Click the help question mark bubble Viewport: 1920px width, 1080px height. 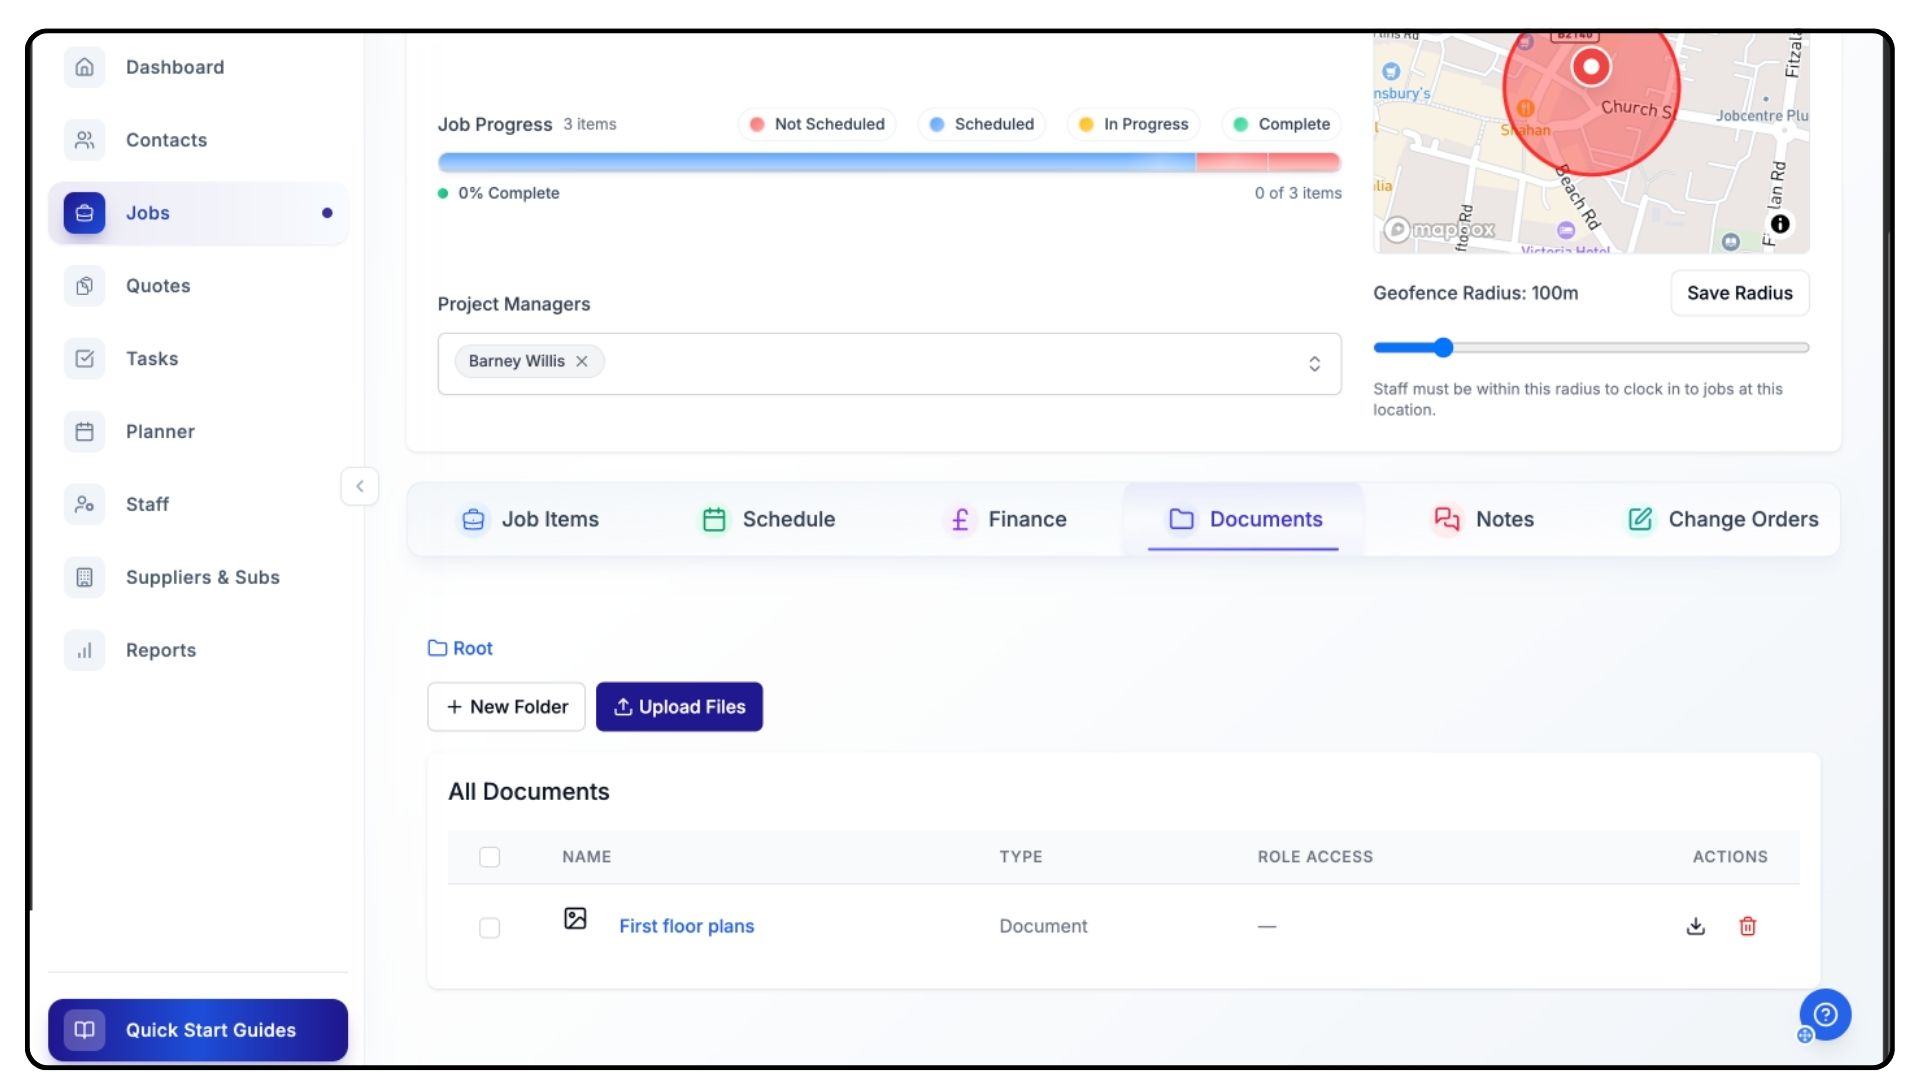[1825, 1015]
